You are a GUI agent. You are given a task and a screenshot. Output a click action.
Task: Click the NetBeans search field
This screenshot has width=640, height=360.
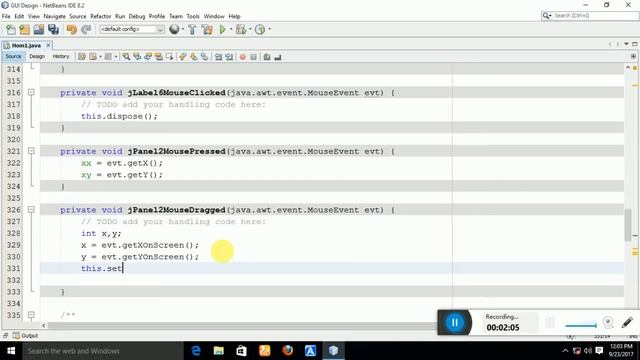pyautogui.click(x=590, y=16)
